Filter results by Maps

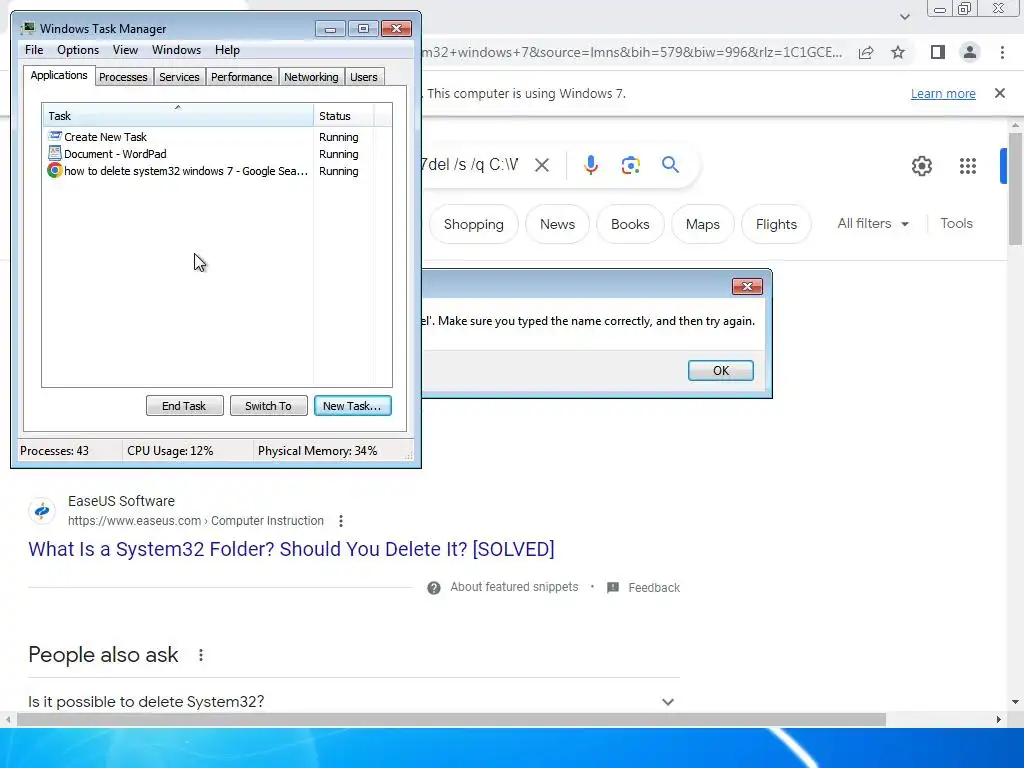(x=702, y=224)
